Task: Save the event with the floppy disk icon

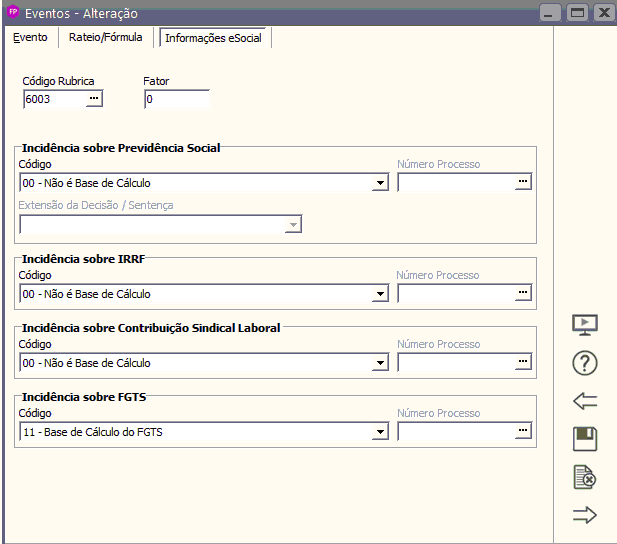Action: click(585, 439)
